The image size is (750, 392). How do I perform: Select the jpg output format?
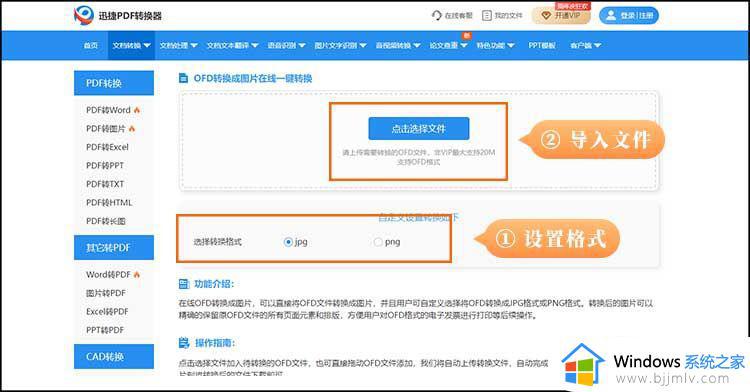pyautogui.click(x=287, y=242)
